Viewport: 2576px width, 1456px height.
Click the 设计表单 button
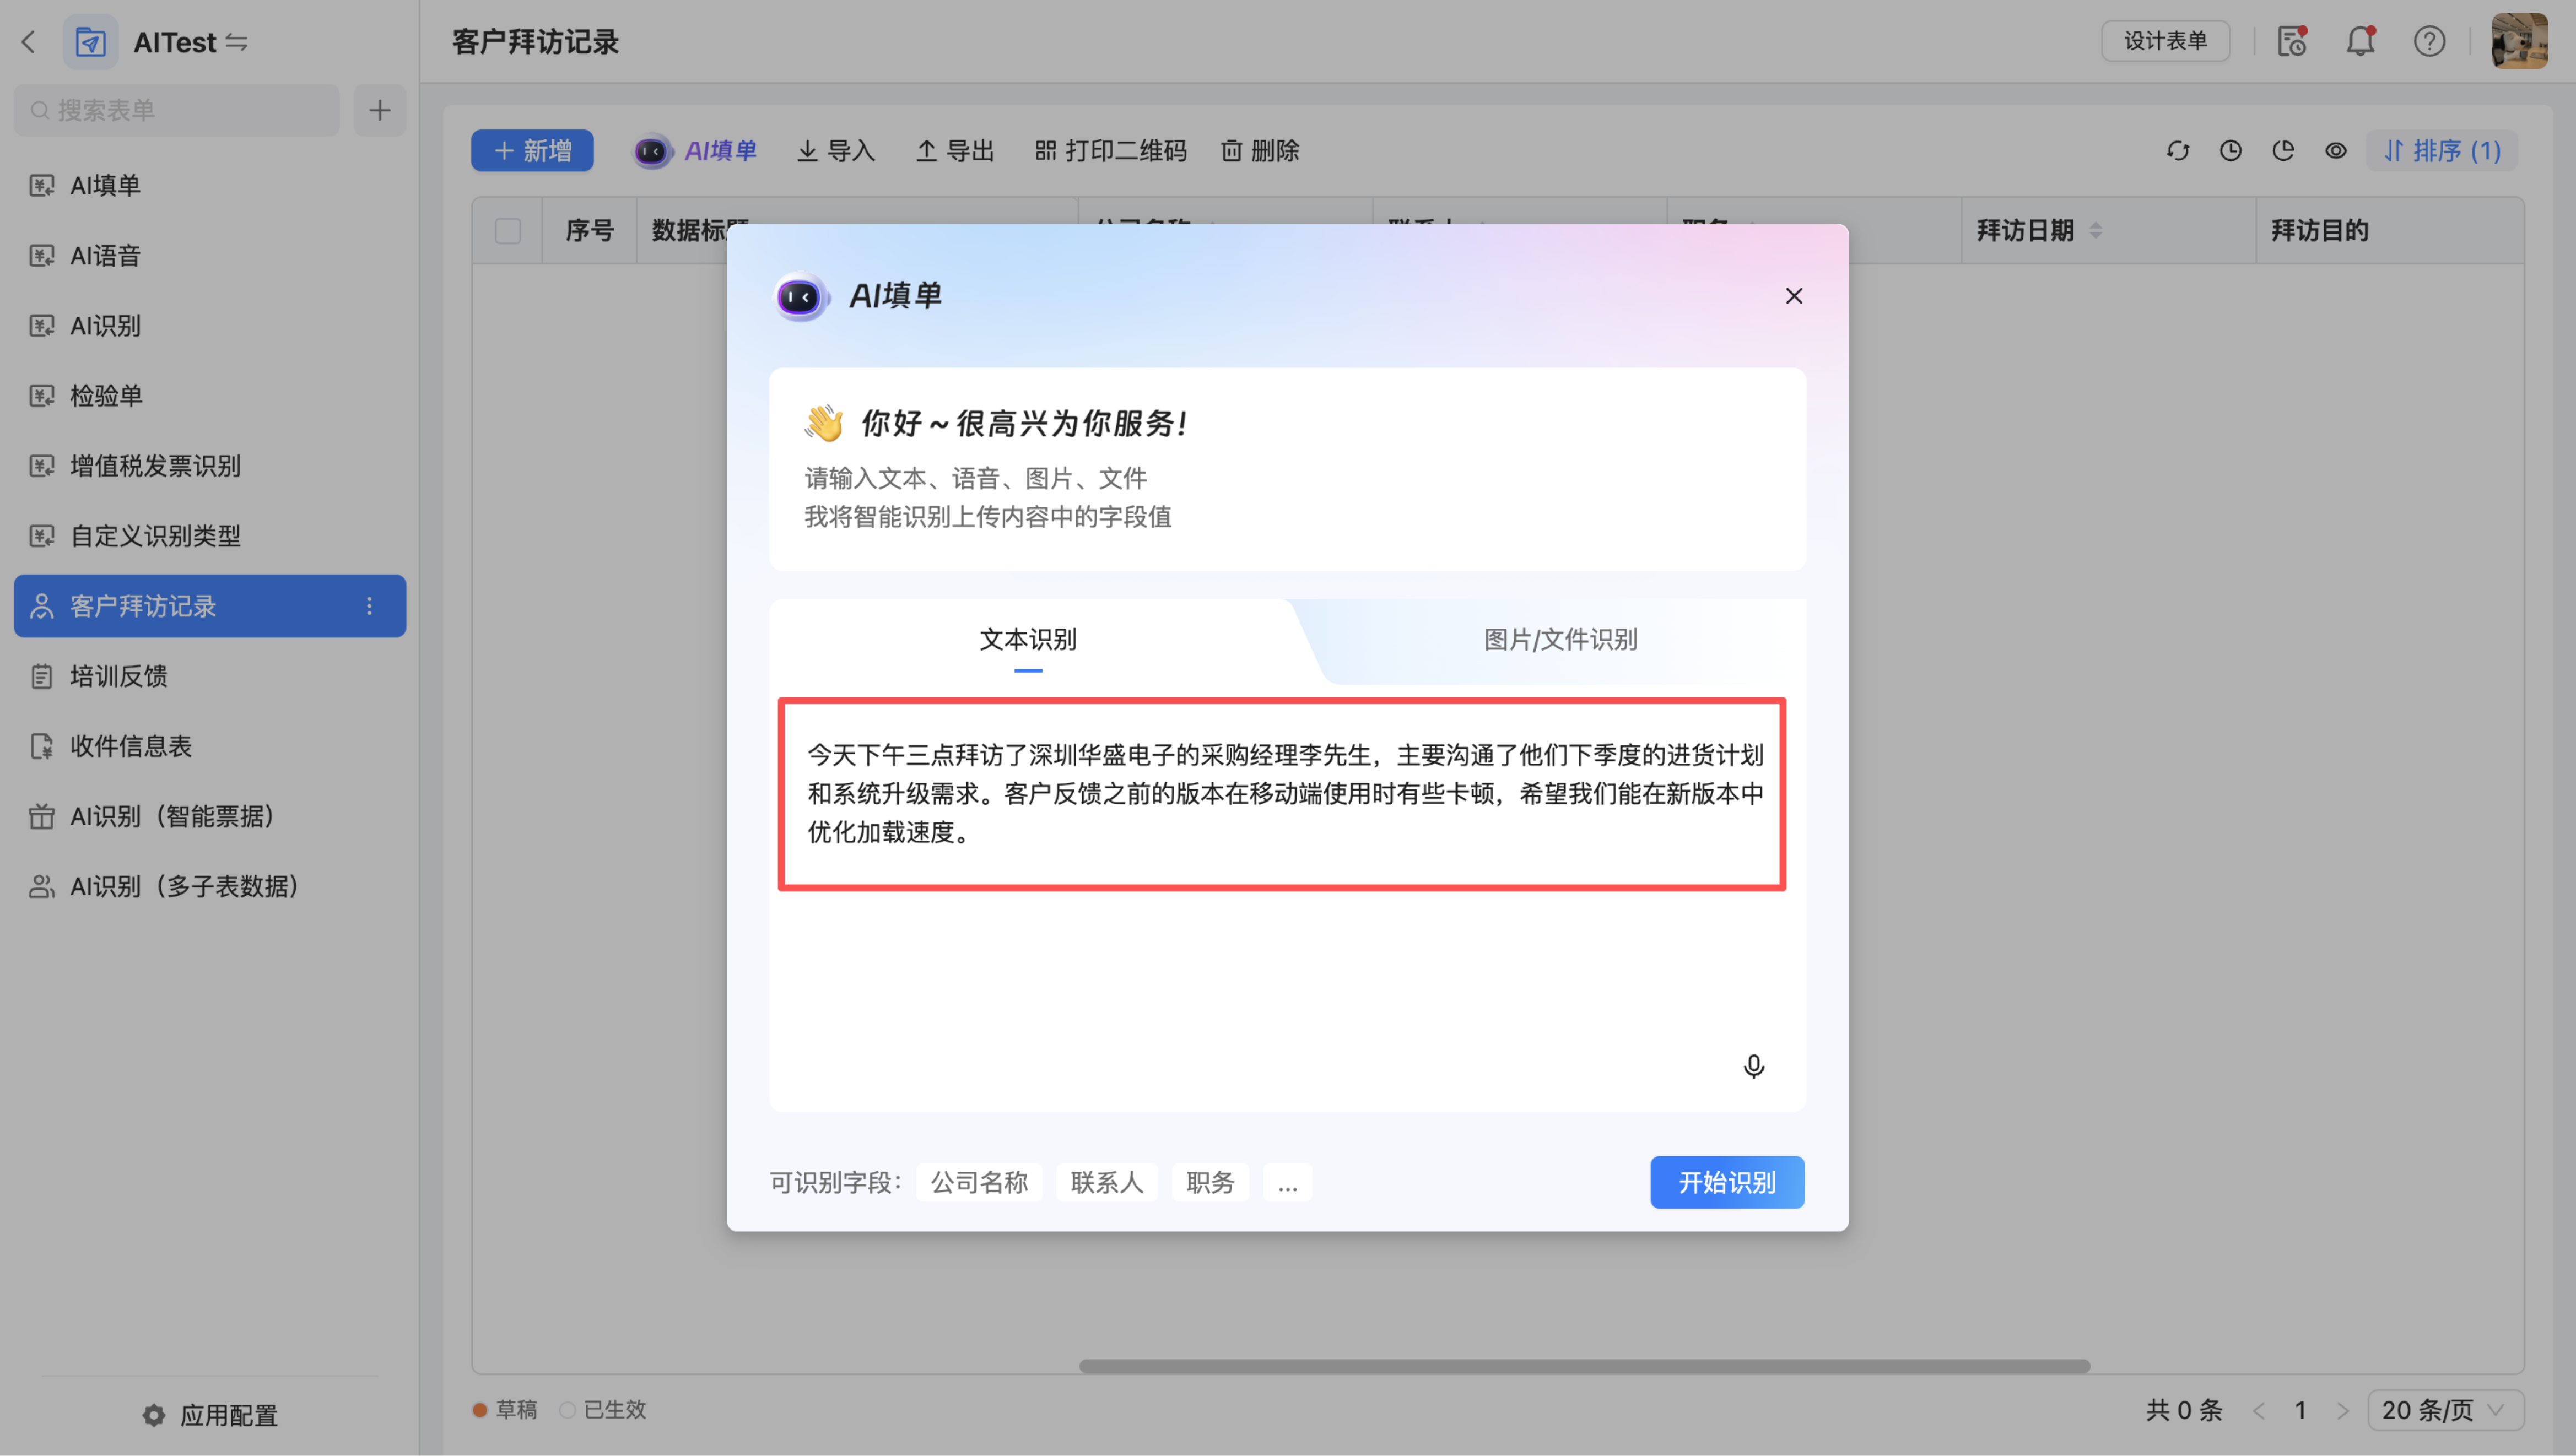(x=2165, y=41)
